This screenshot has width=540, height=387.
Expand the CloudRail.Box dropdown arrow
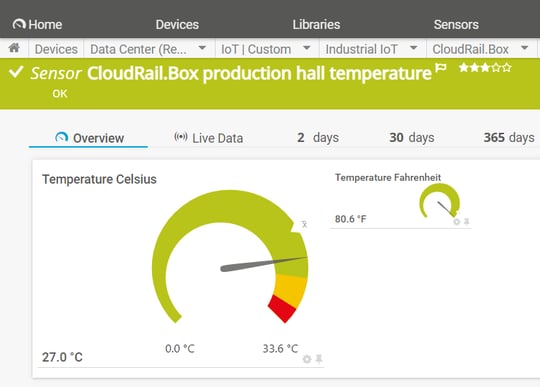(x=525, y=48)
